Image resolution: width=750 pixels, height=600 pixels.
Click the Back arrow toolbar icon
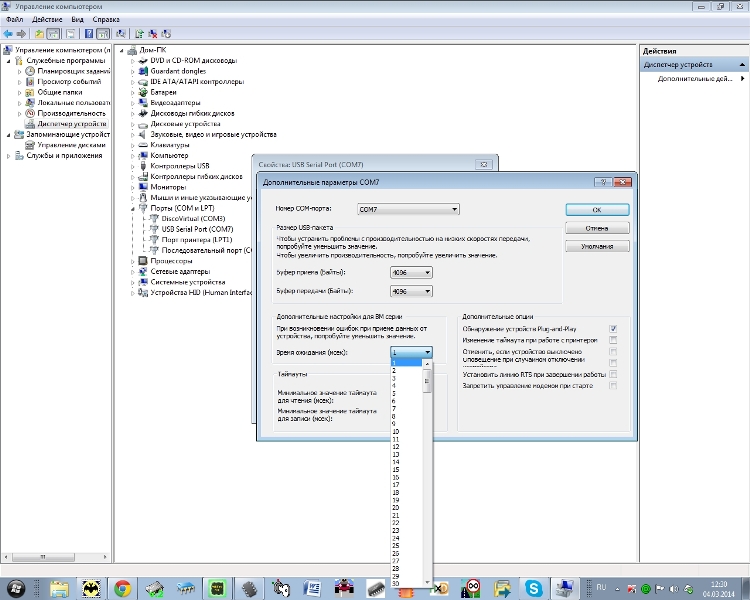(x=8, y=33)
